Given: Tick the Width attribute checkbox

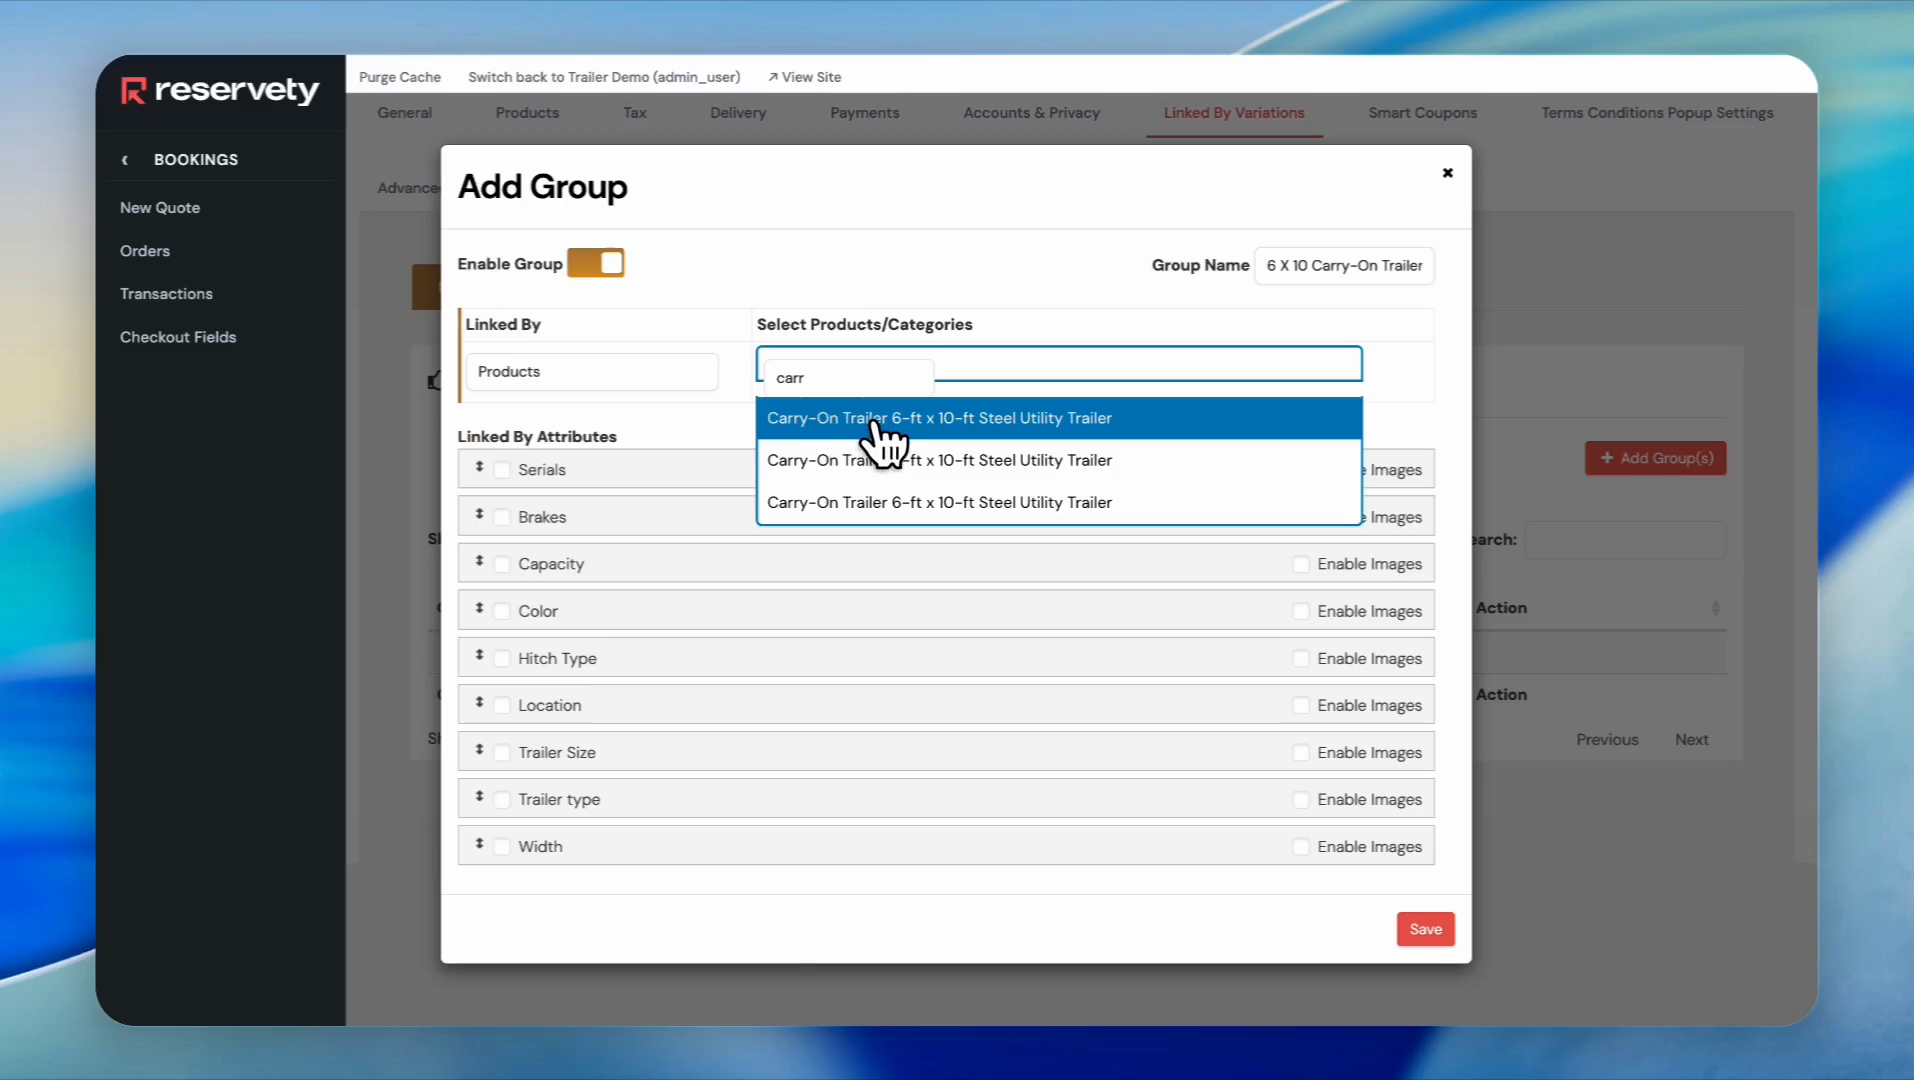Looking at the screenshot, I should click(x=502, y=846).
